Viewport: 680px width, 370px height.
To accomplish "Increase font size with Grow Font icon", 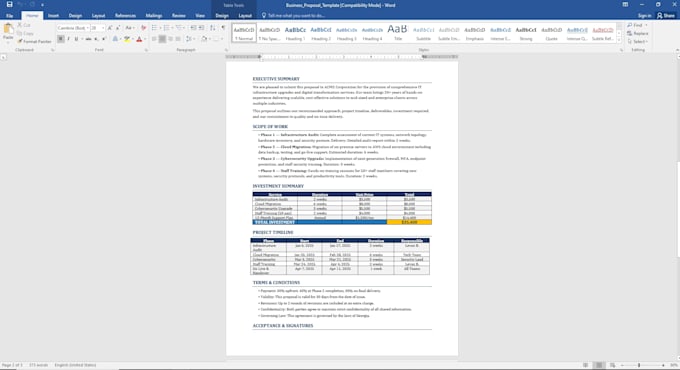I will (110, 28).
